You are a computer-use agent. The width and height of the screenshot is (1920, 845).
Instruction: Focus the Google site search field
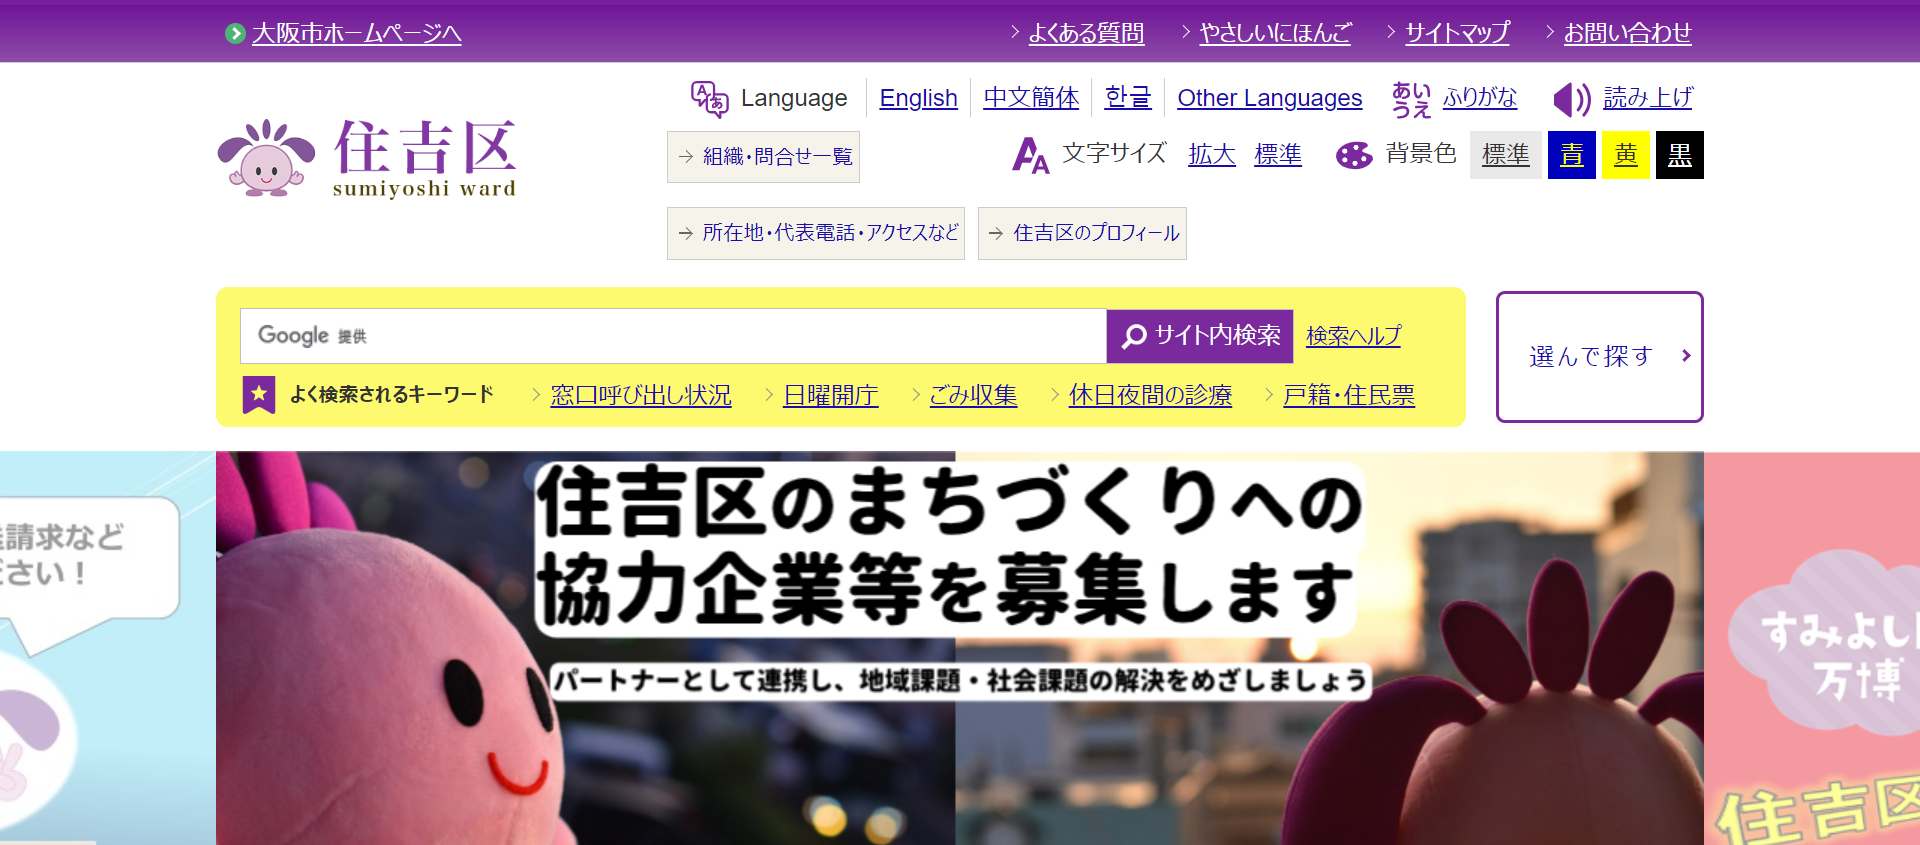point(673,336)
